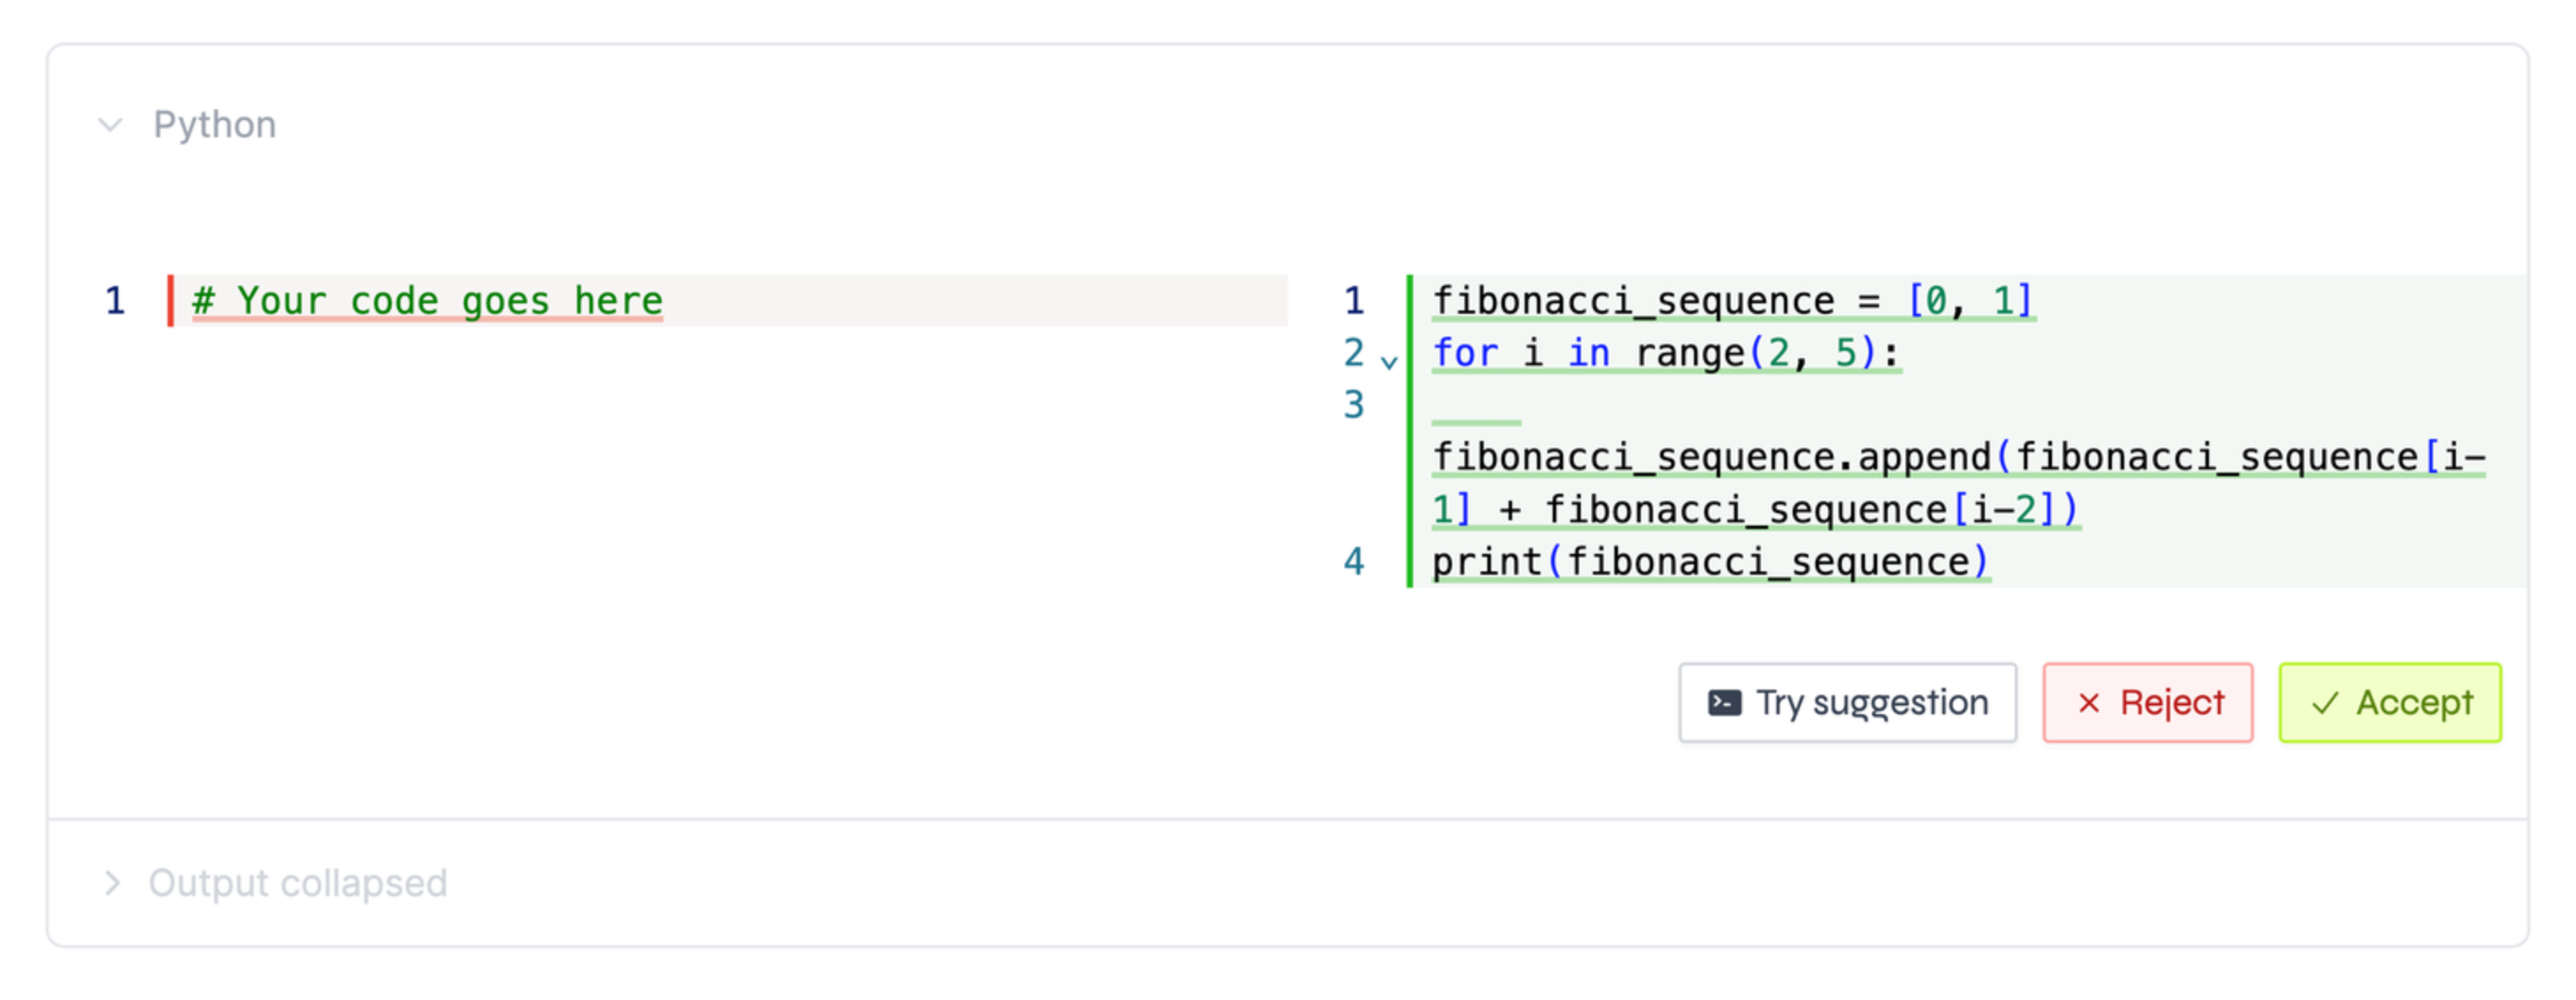Expand the collapsed output section

tap(113, 882)
